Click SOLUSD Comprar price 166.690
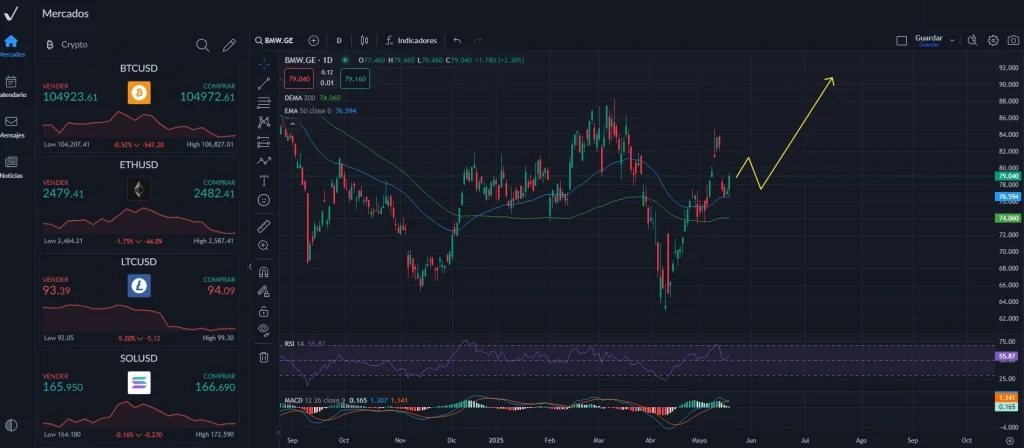The width and height of the screenshot is (1024, 448). click(x=215, y=387)
